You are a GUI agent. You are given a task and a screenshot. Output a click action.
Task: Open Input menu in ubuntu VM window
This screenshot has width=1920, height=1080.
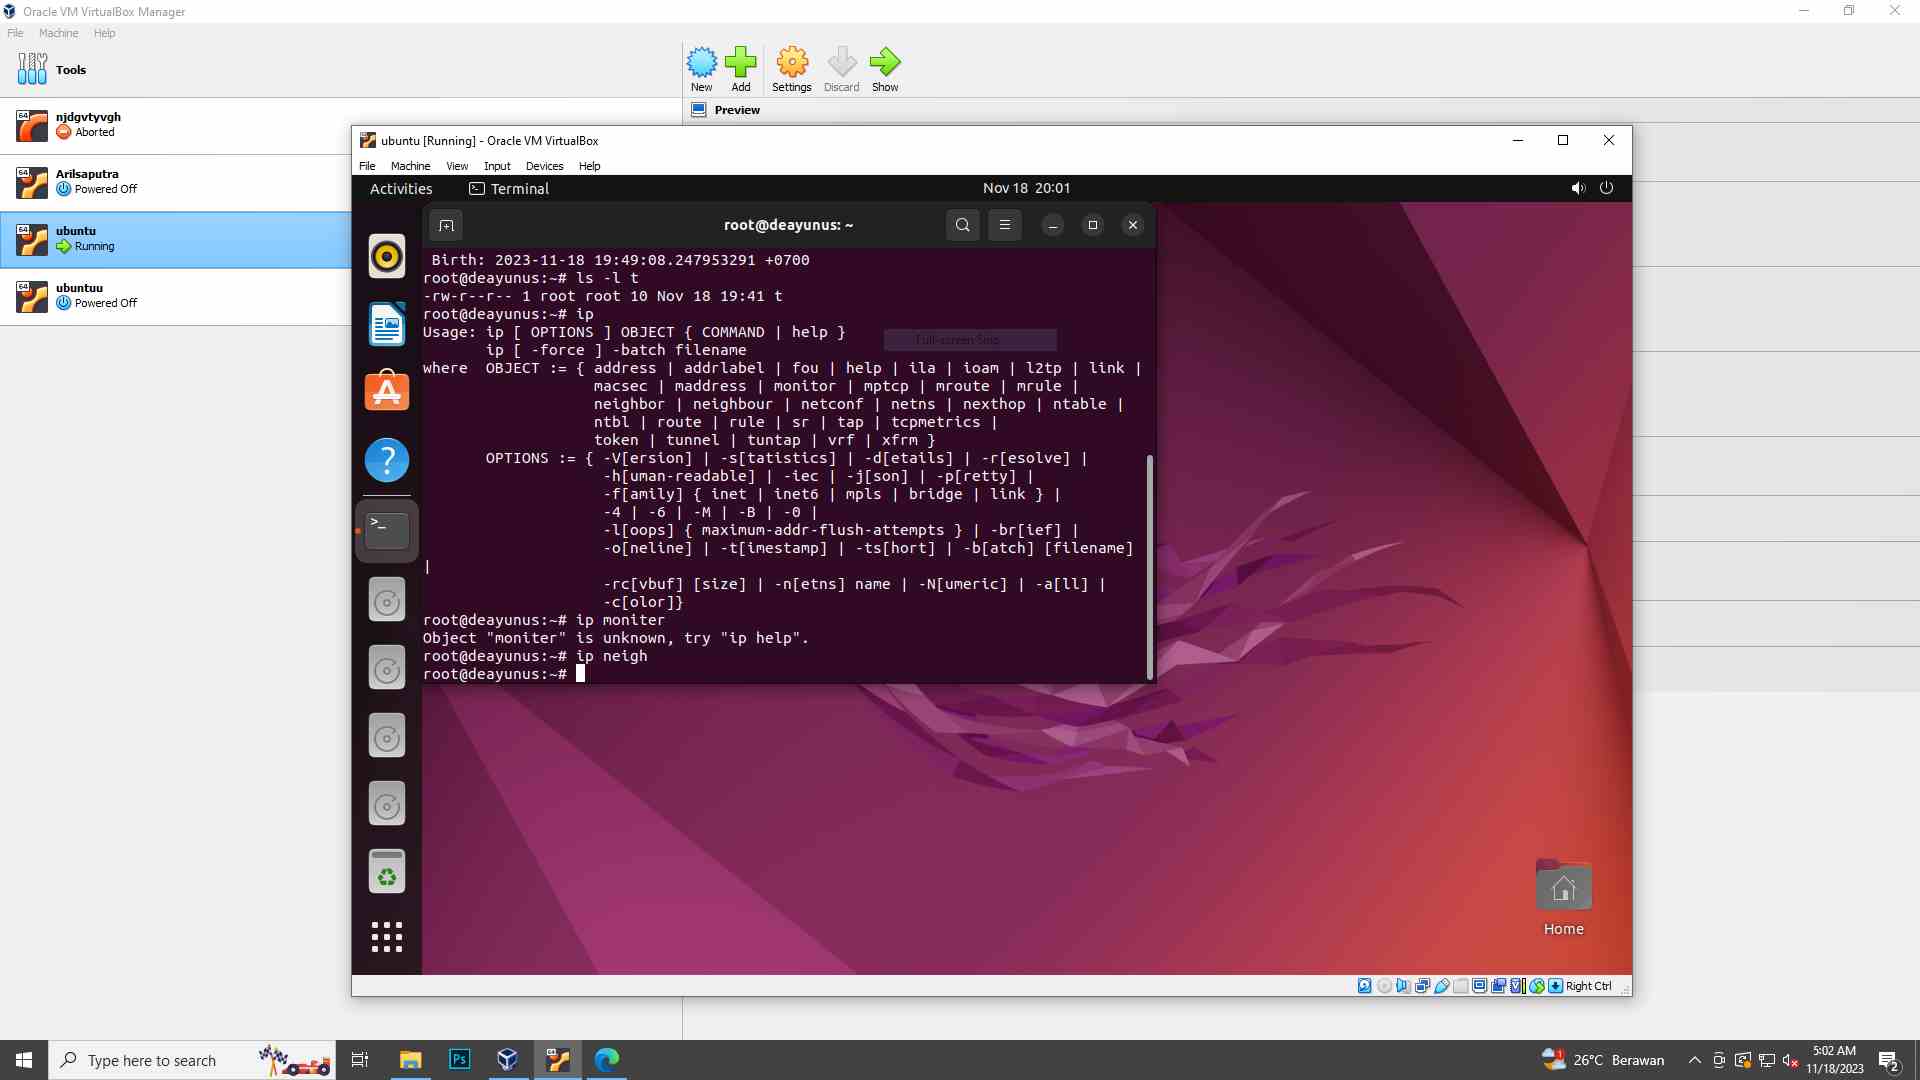[497, 166]
